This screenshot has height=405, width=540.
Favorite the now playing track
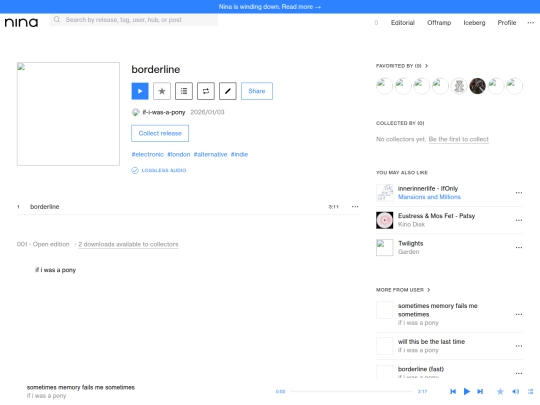[500, 391]
